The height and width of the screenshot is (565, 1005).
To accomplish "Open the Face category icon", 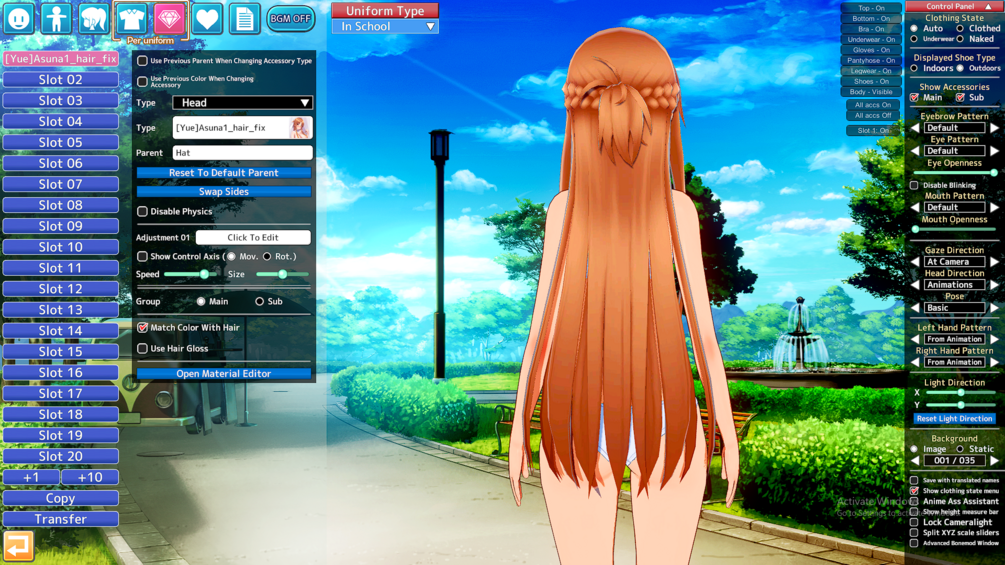I will (19, 19).
